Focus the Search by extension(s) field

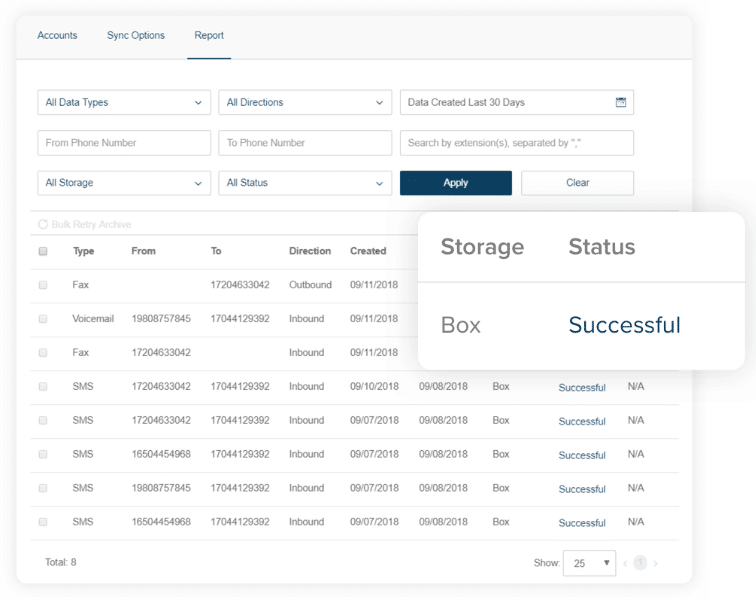coord(516,143)
